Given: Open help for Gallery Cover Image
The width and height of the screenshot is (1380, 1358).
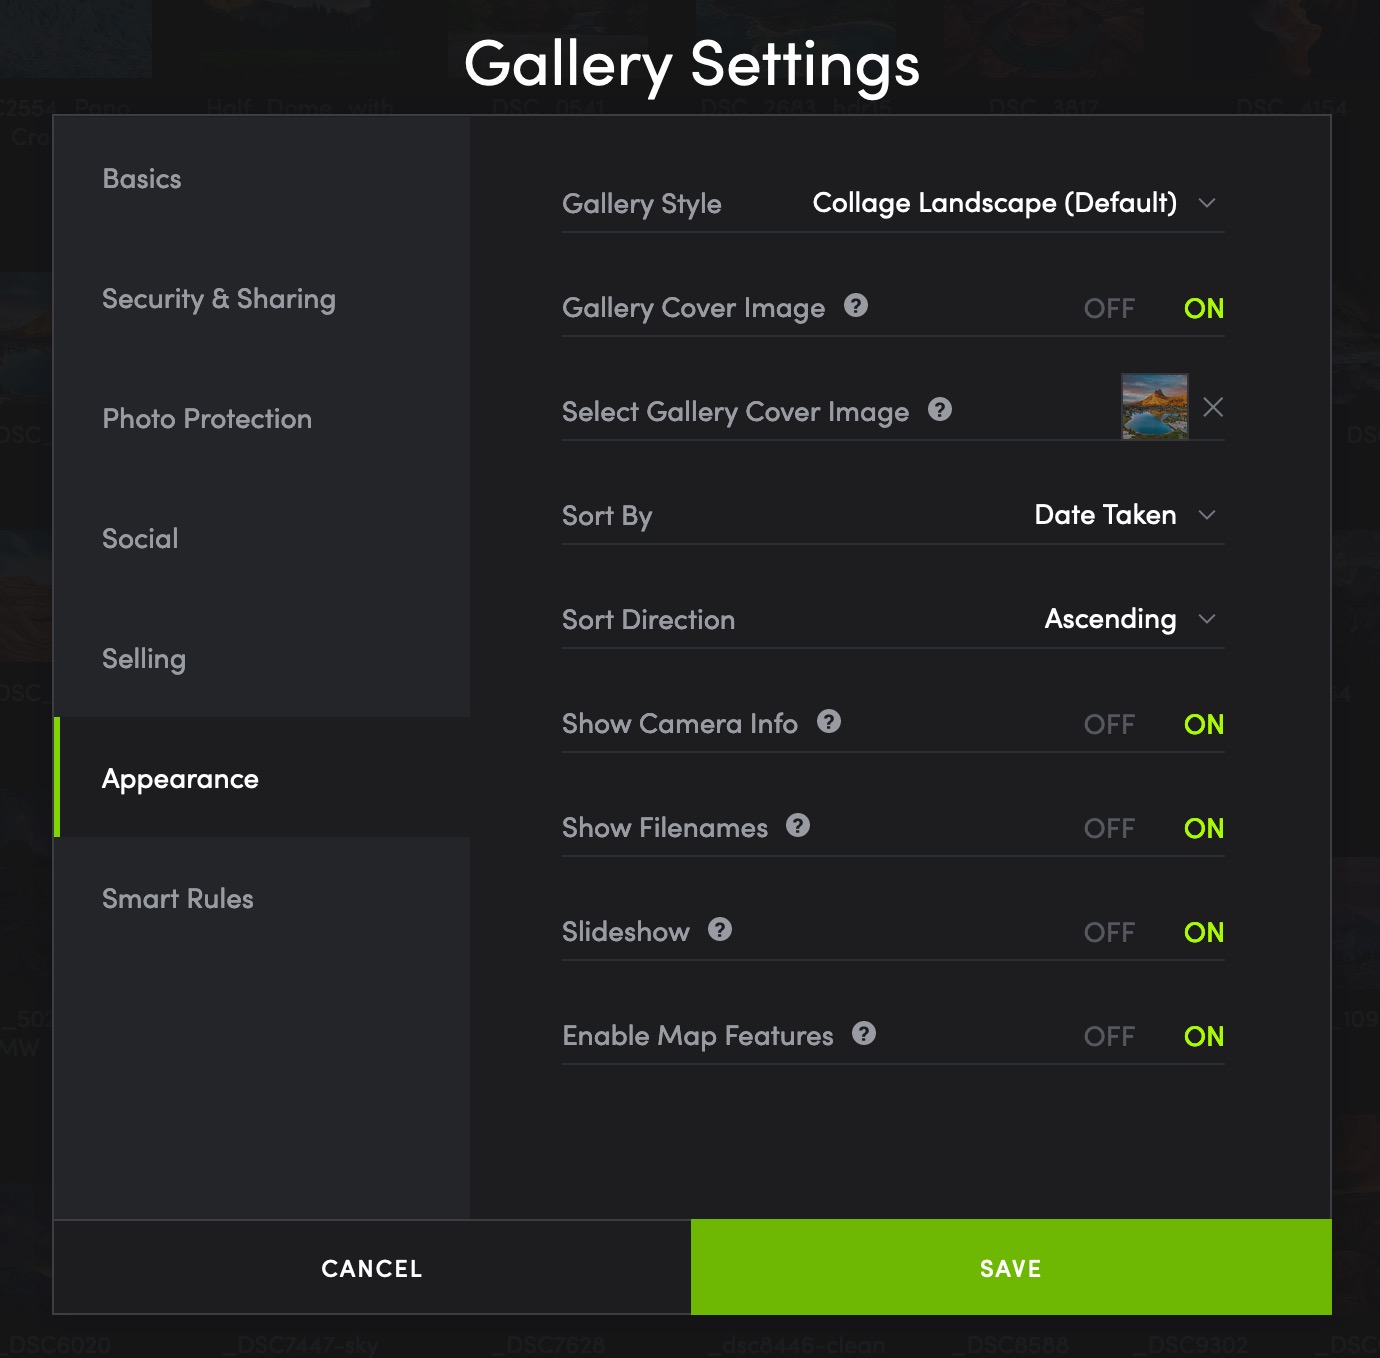Looking at the screenshot, I should pyautogui.click(x=856, y=306).
